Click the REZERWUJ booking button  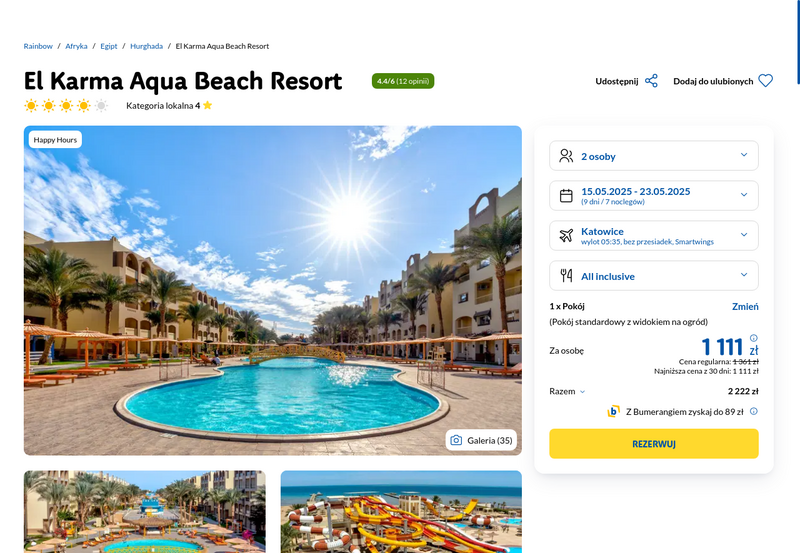pyautogui.click(x=654, y=444)
